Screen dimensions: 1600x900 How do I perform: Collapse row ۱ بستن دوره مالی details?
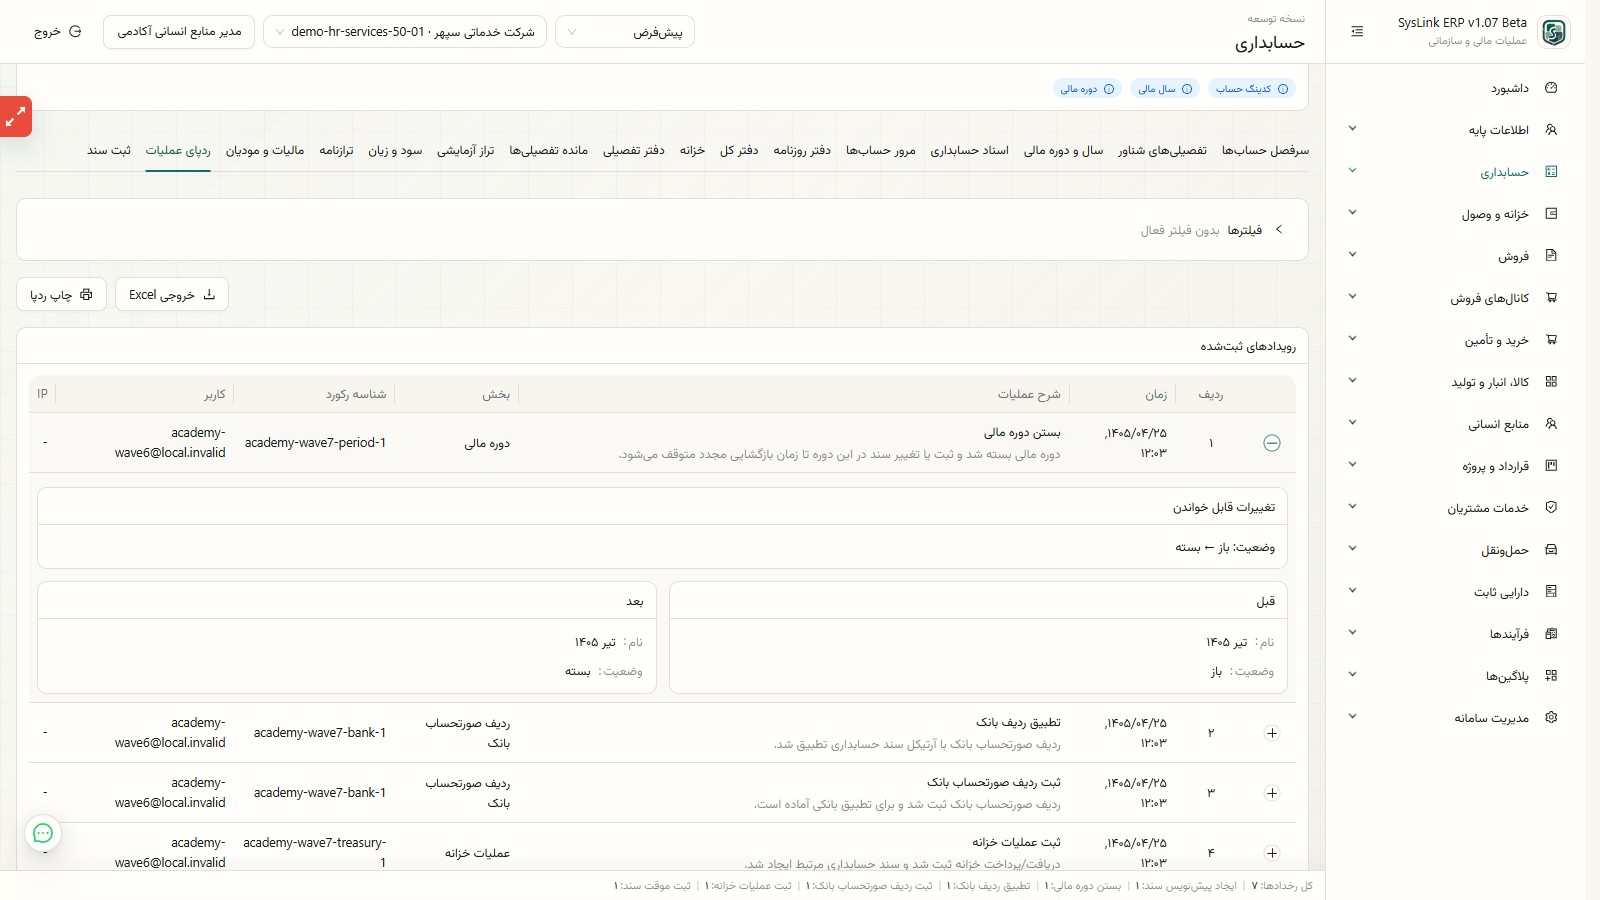coord(1272,443)
